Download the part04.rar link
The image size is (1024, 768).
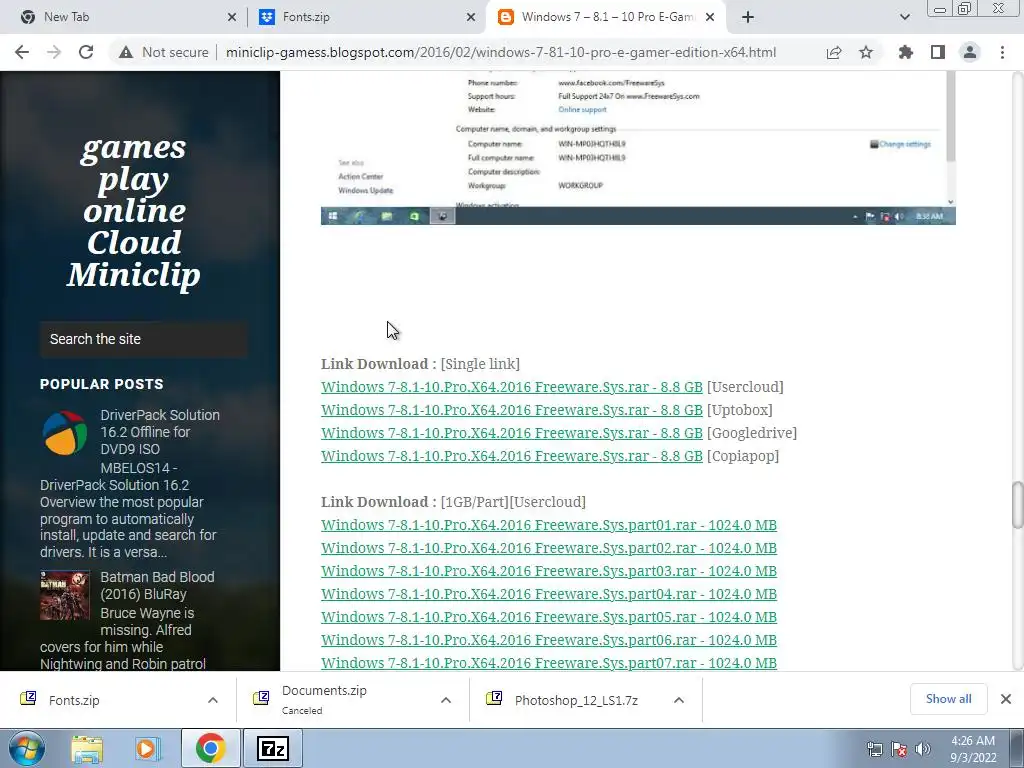pos(549,594)
